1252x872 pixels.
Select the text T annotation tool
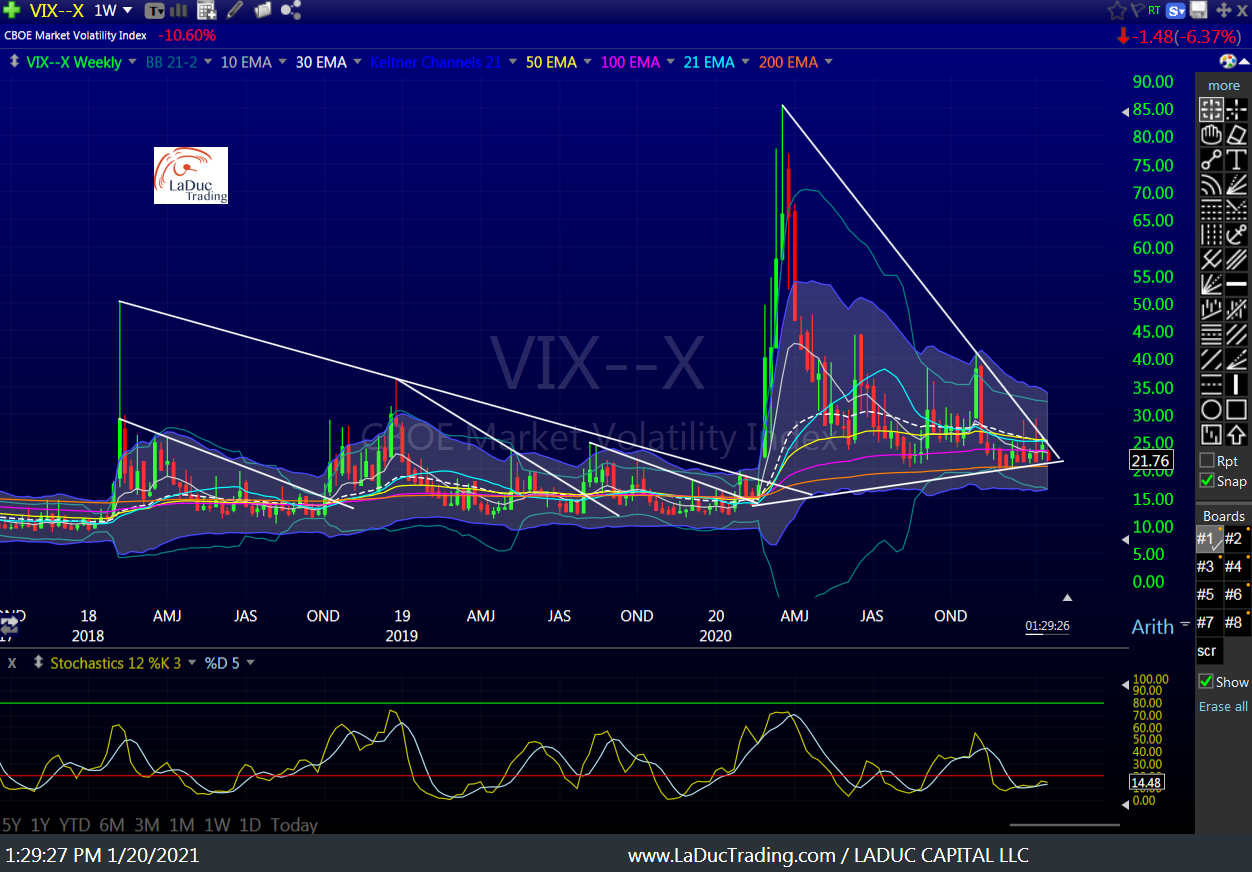pyautogui.click(x=1236, y=159)
